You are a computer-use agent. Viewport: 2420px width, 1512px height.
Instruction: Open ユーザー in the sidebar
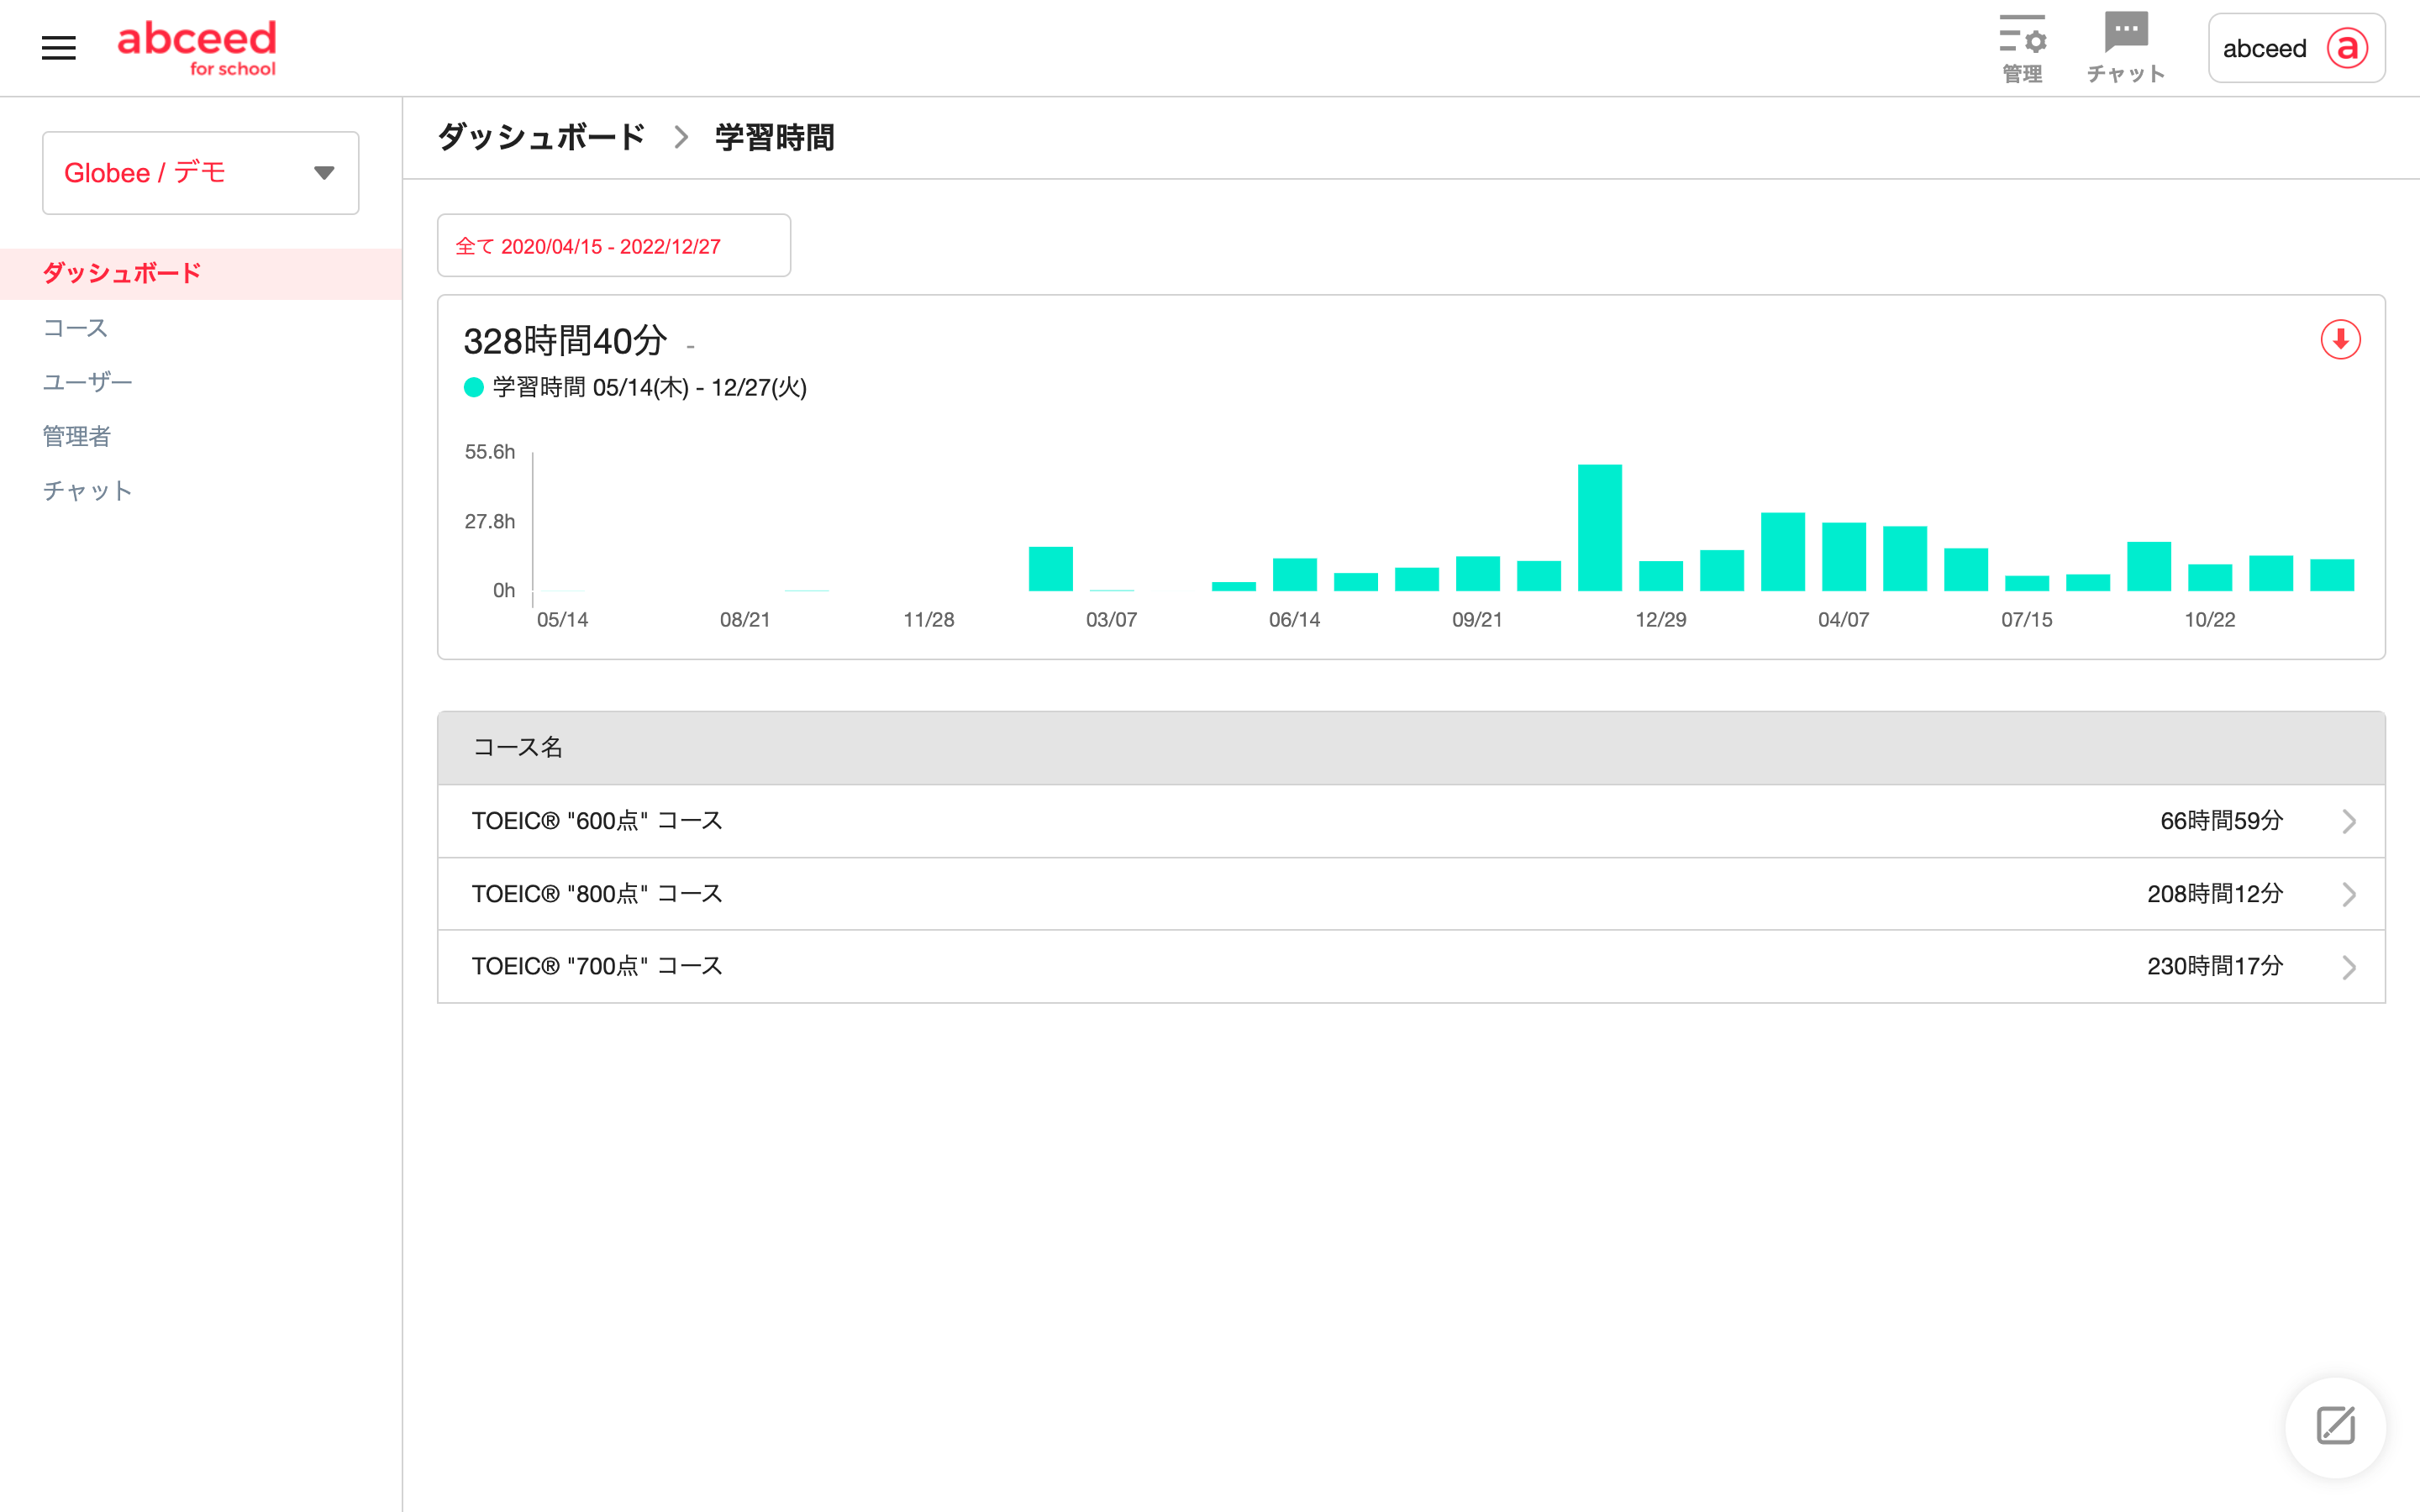point(87,382)
